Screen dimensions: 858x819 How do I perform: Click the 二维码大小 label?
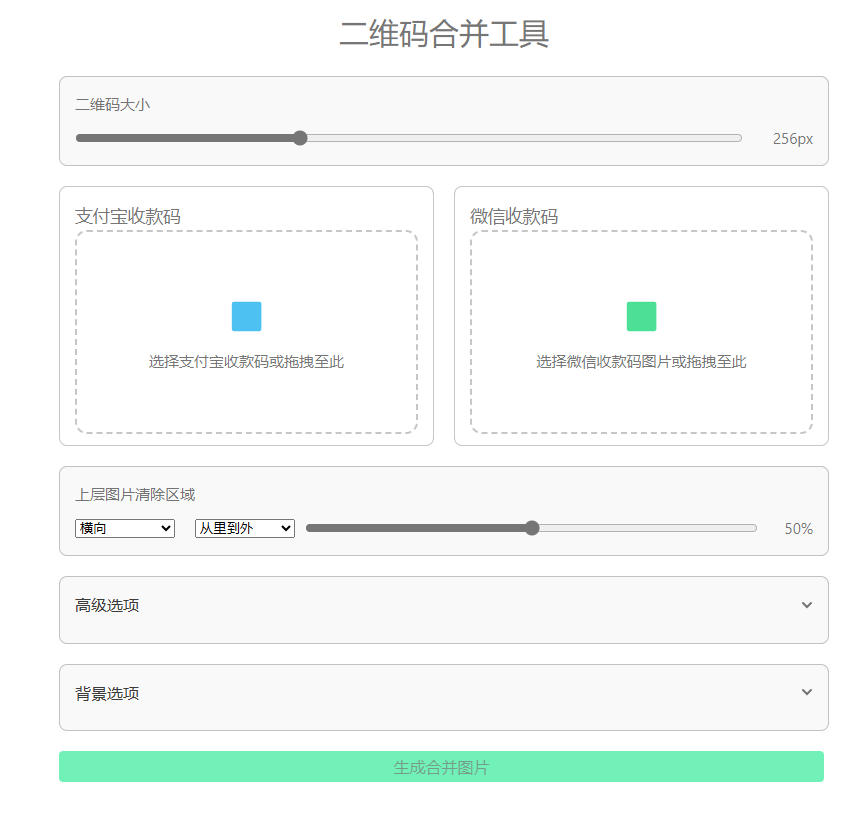[112, 104]
